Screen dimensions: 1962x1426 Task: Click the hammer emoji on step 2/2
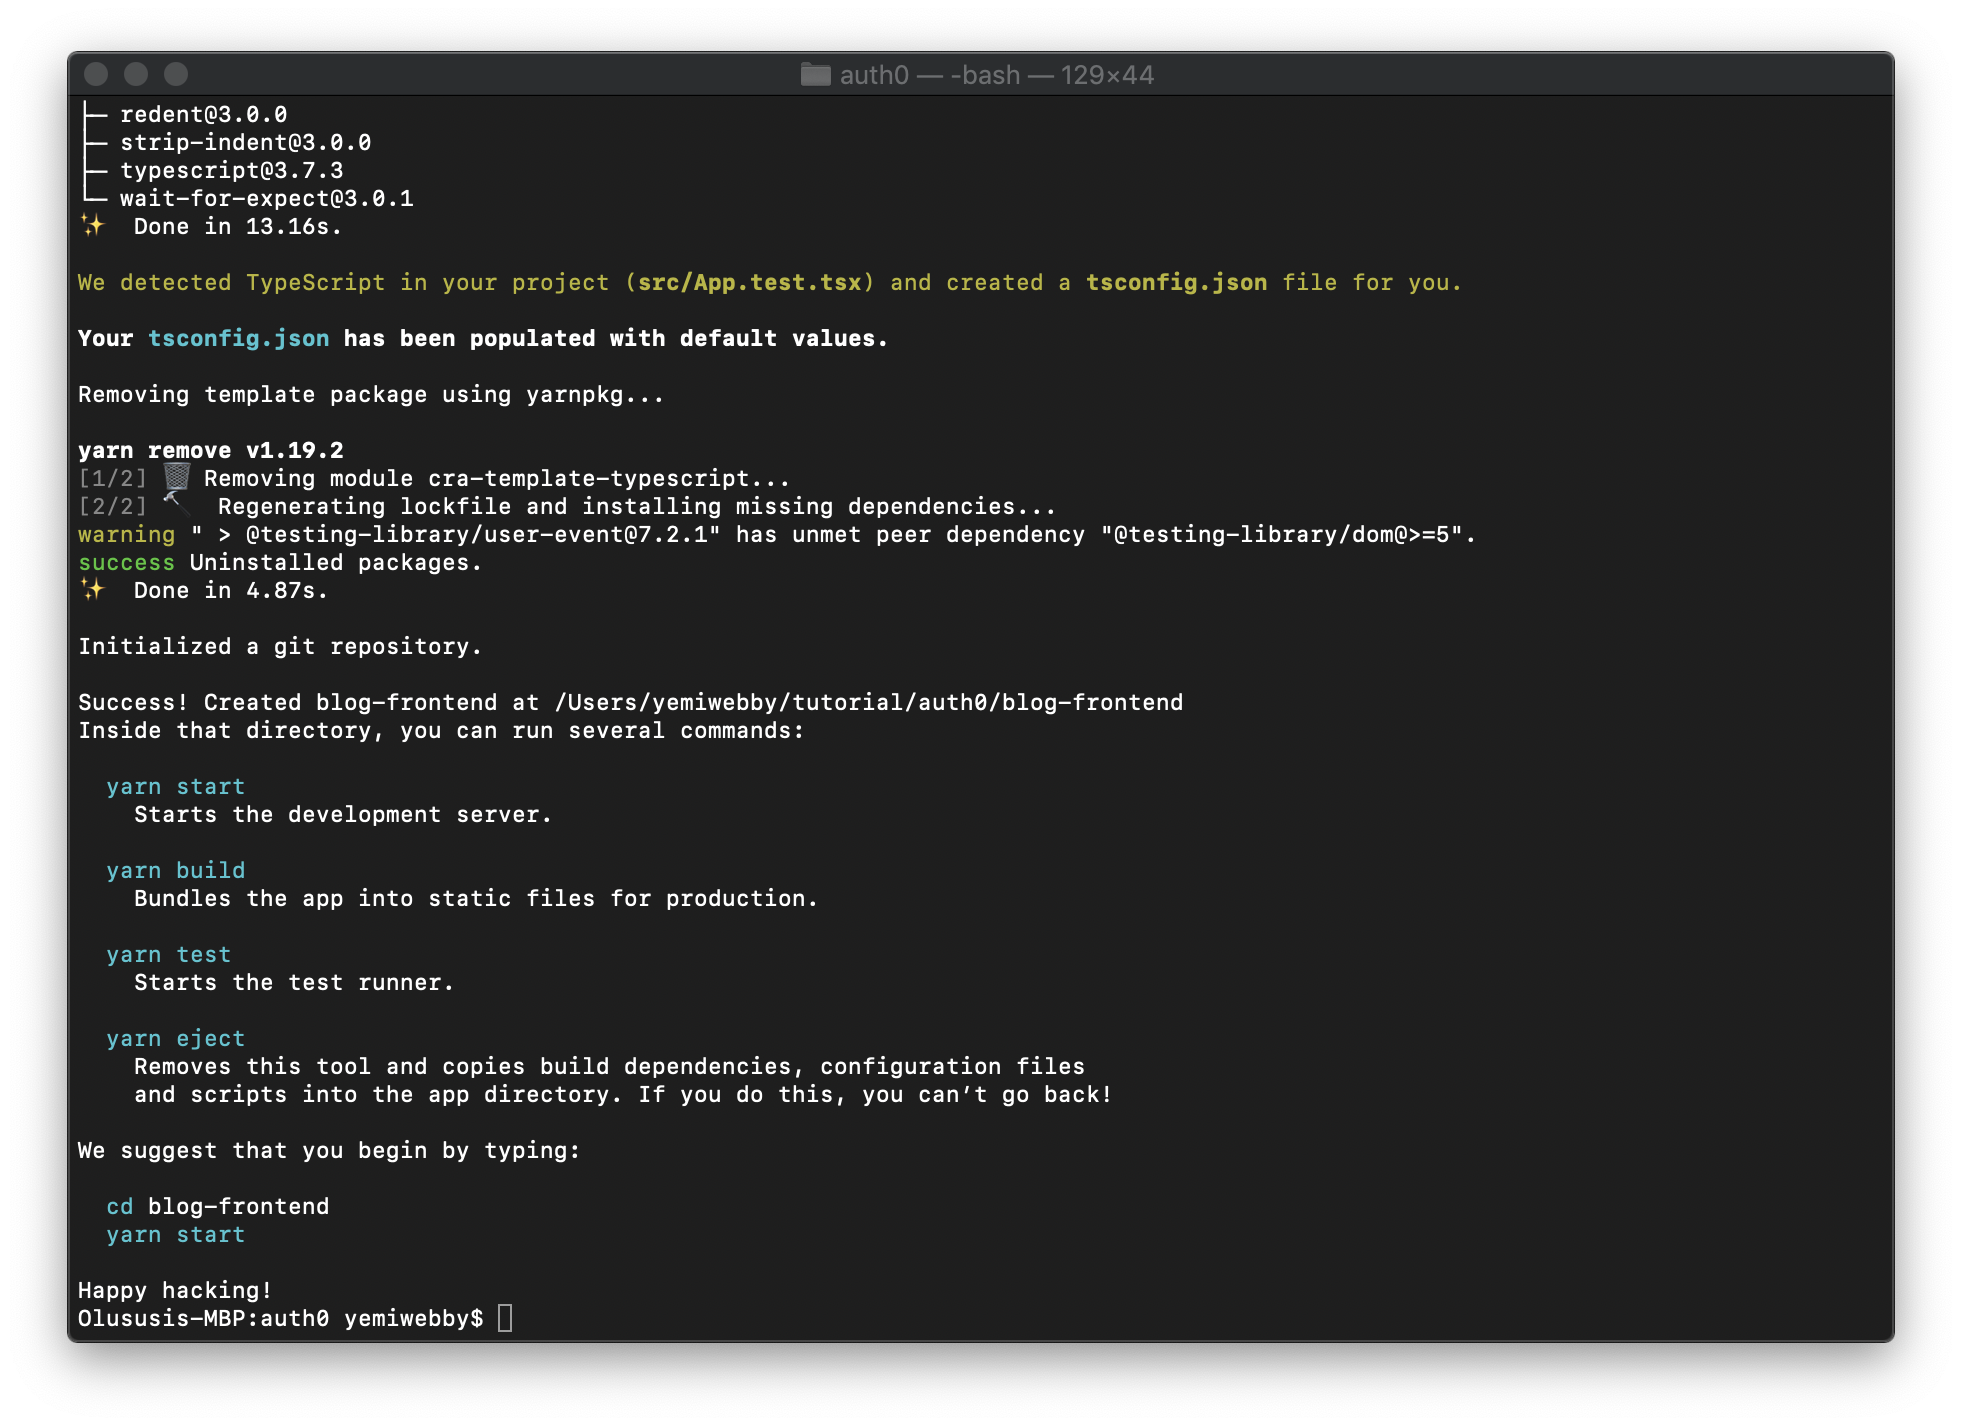click(177, 504)
